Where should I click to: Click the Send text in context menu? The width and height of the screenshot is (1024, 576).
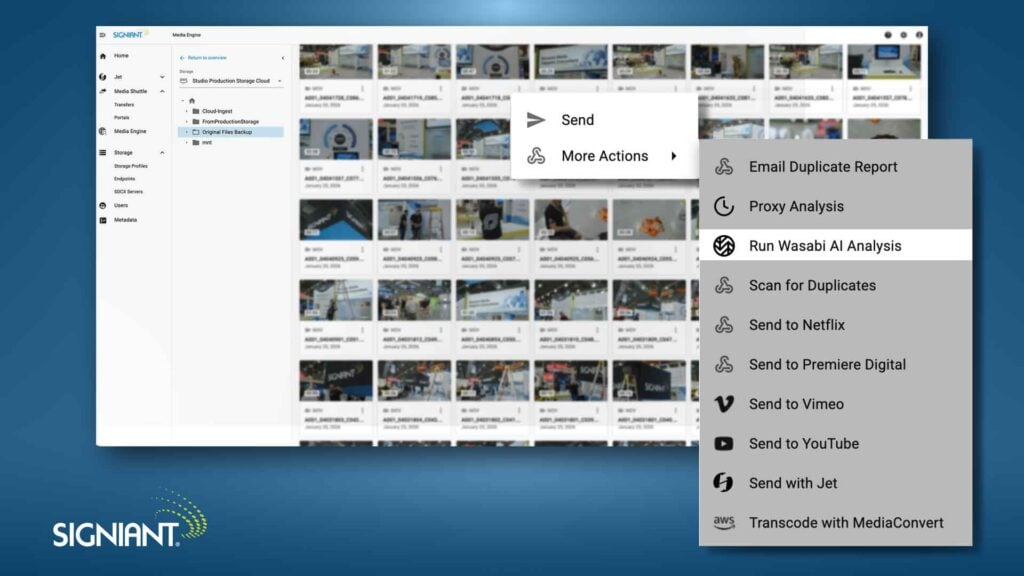(577, 120)
